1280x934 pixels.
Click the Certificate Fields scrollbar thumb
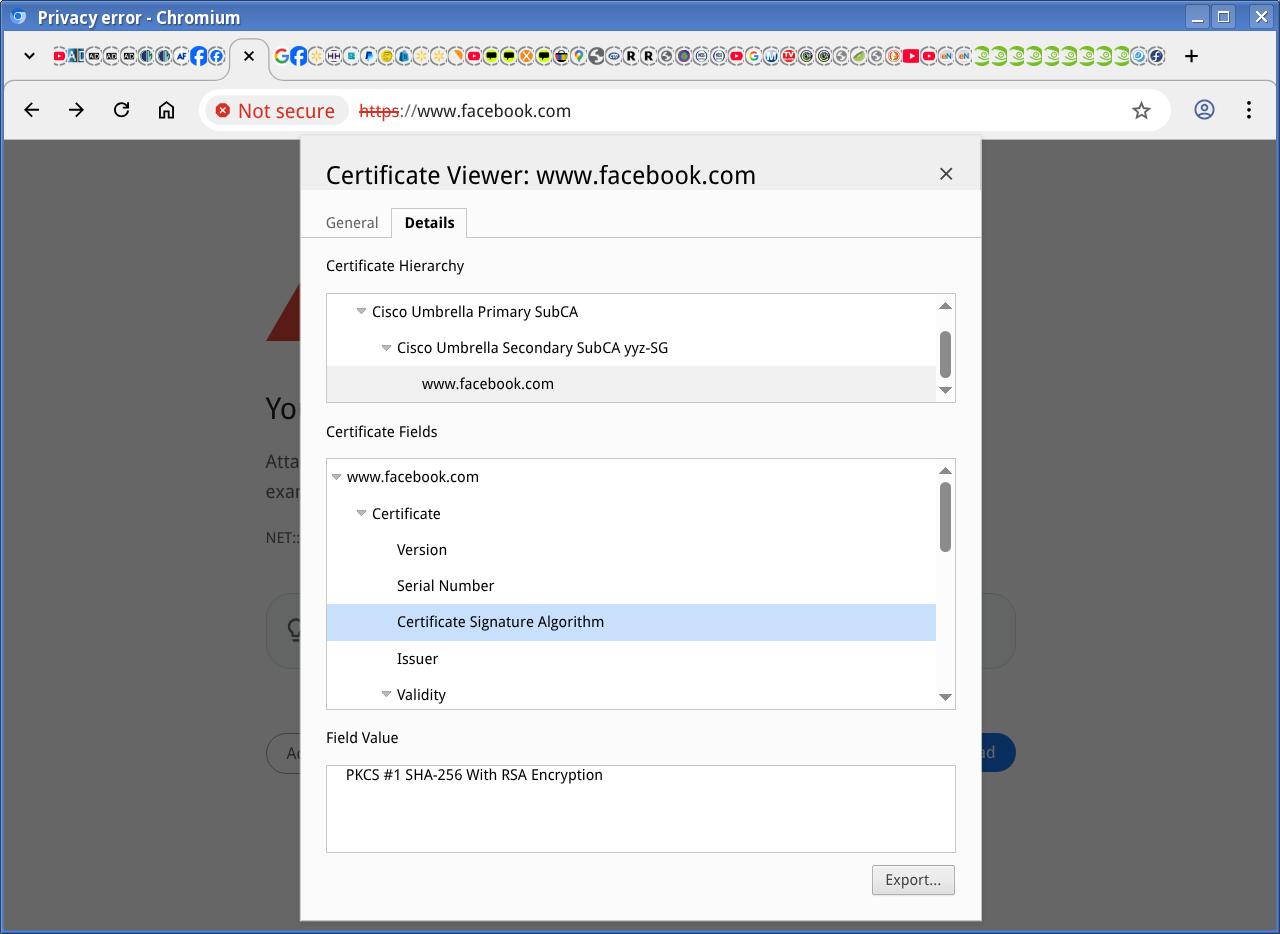[x=945, y=516]
